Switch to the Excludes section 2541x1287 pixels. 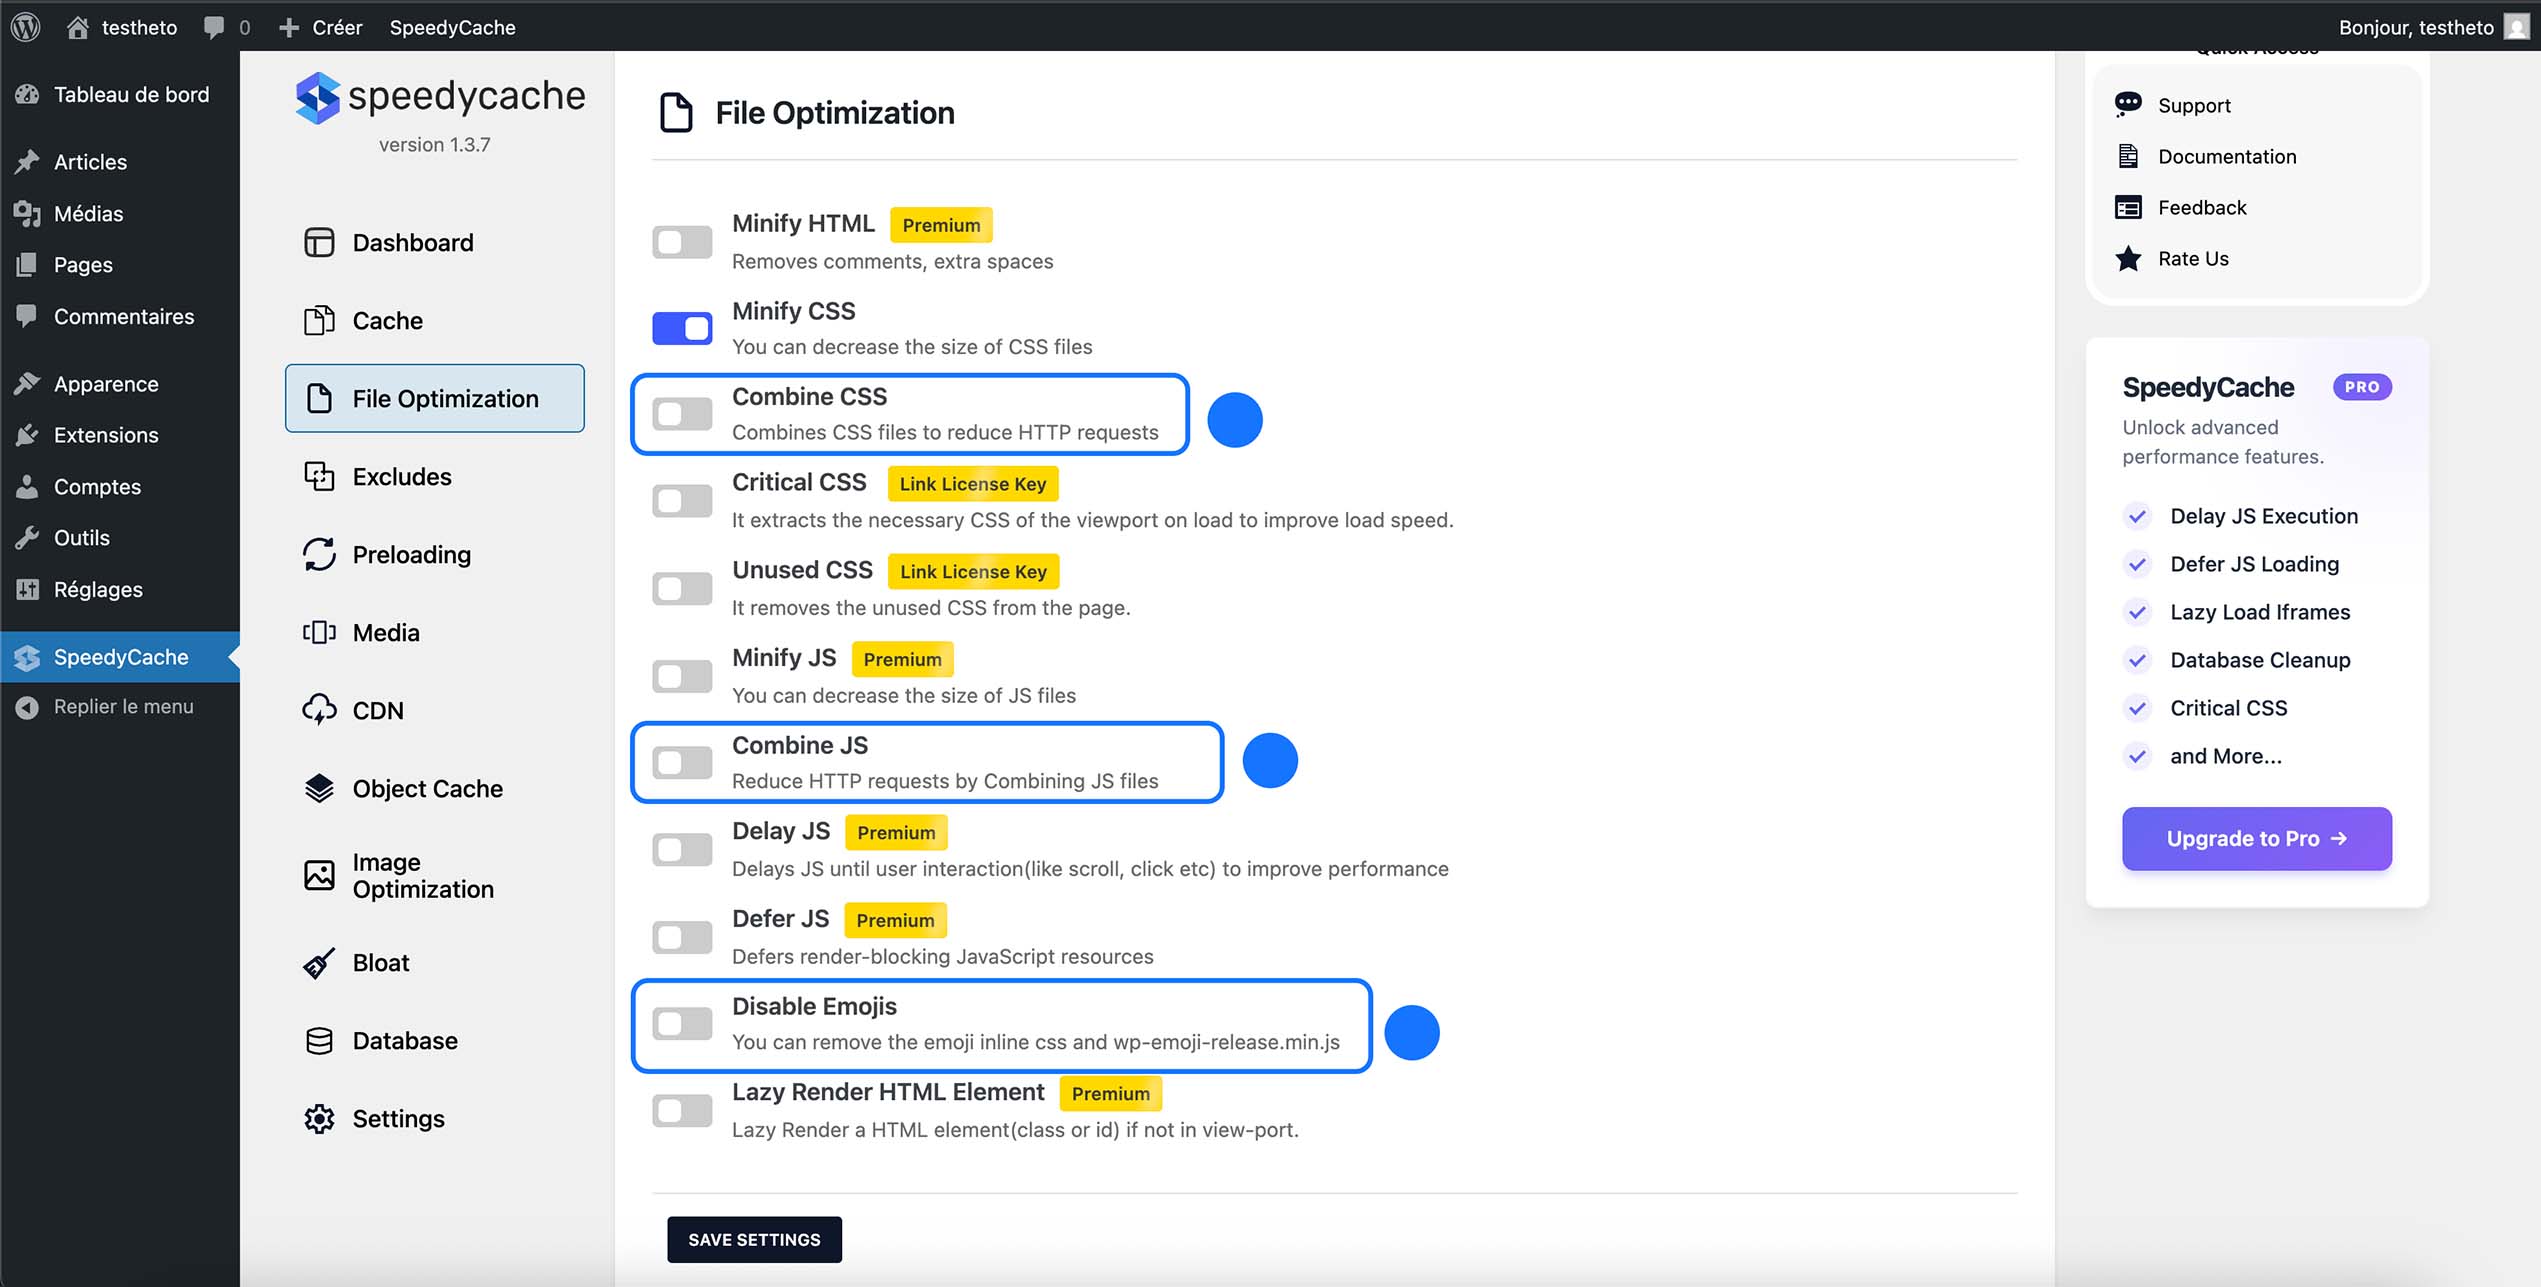coord(401,476)
